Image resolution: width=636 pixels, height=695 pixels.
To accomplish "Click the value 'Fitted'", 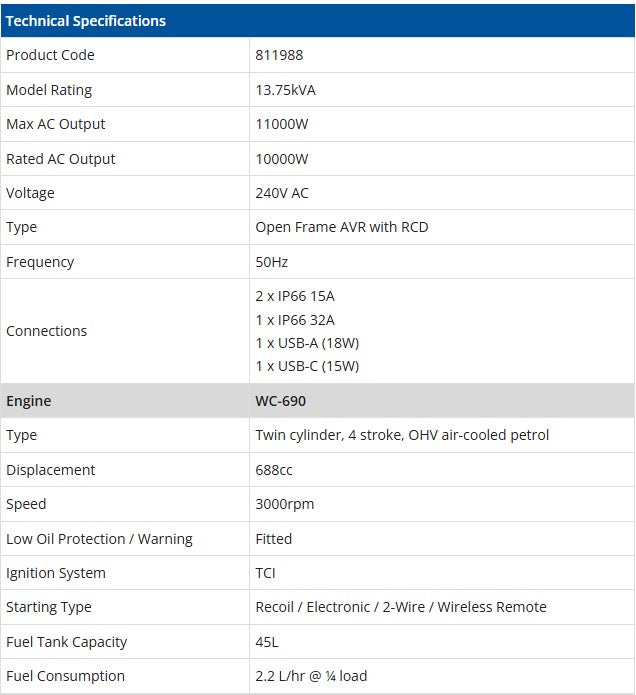I will click(x=273, y=539).
